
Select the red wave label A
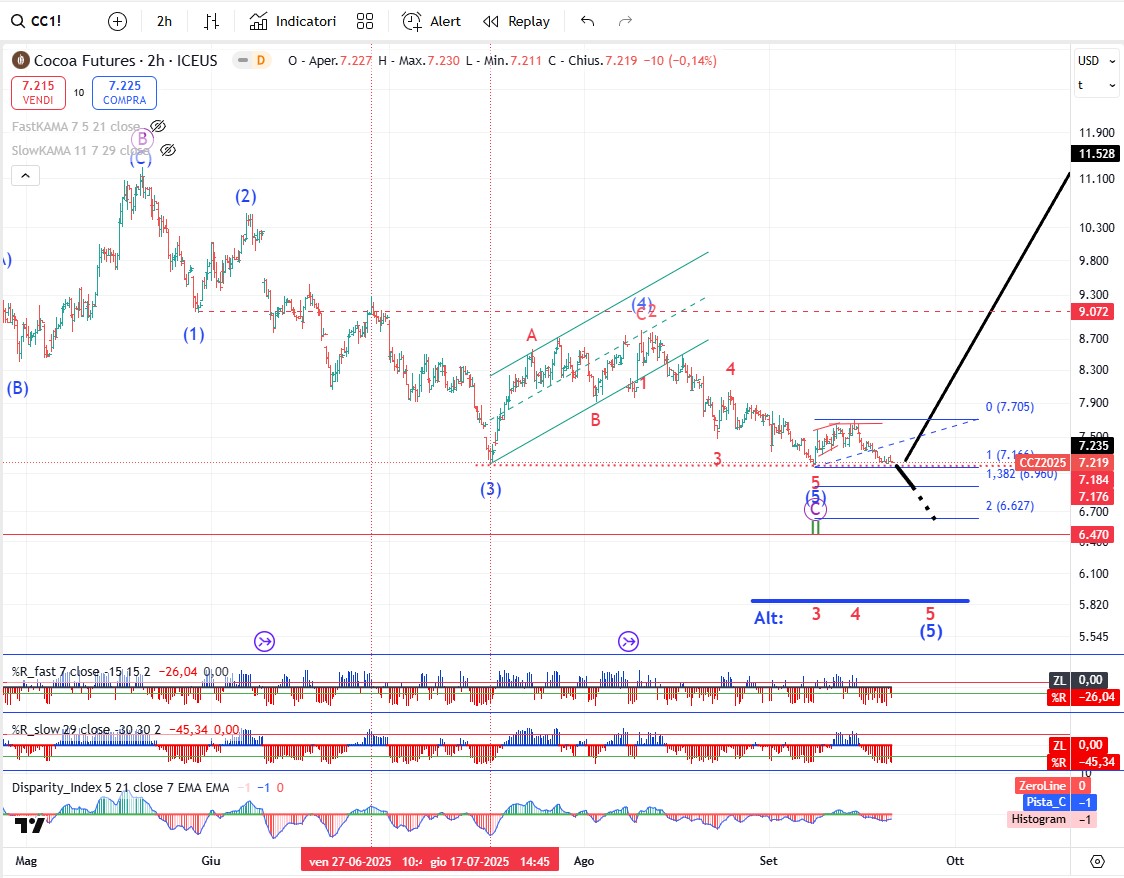tap(531, 335)
